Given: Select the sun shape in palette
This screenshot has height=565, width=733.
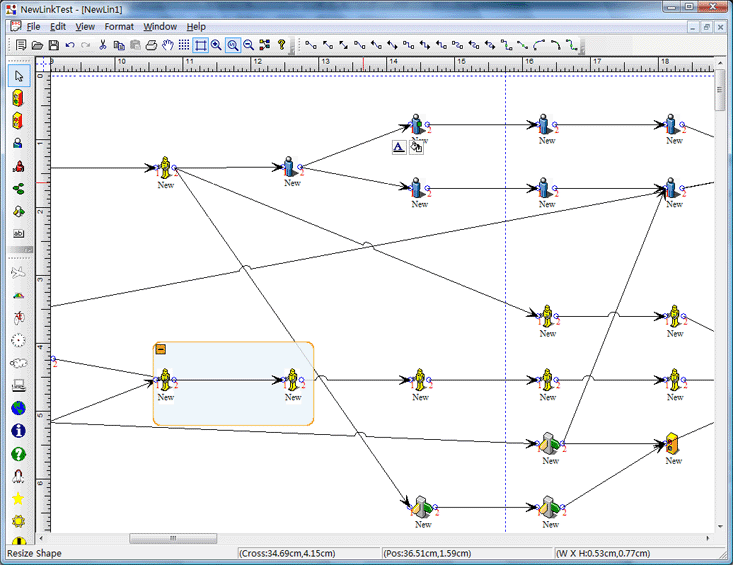Looking at the screenshot, I should 18,521.
